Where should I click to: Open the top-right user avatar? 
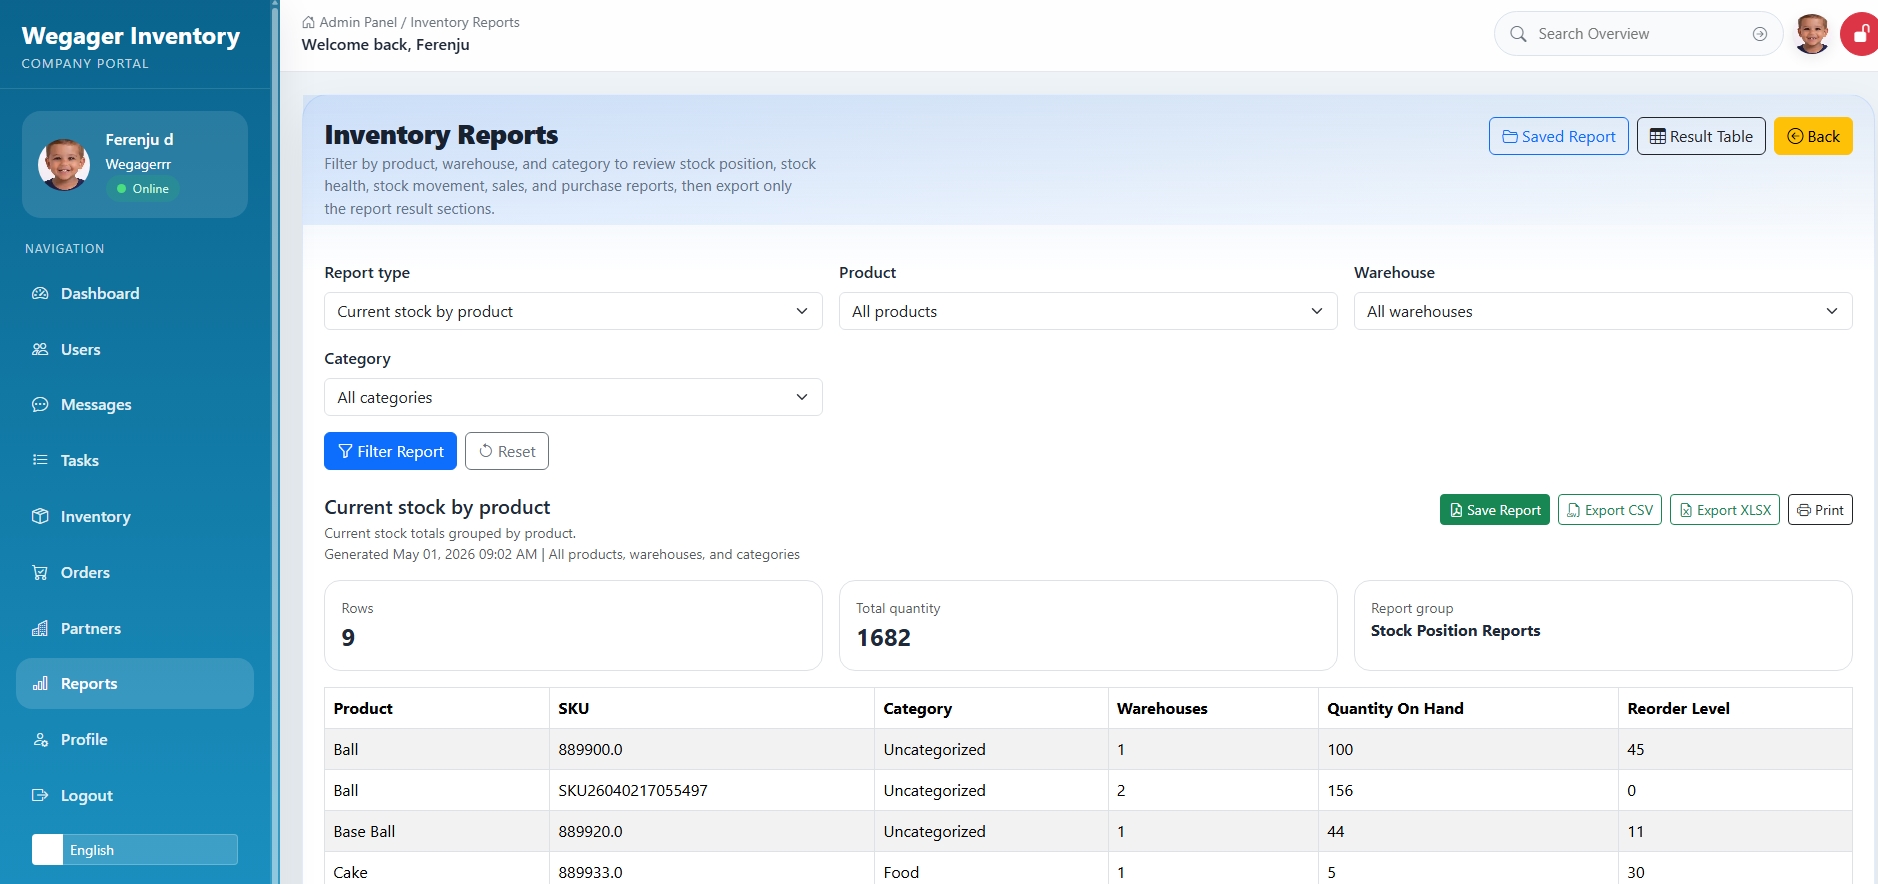[x=1812, y=34]
